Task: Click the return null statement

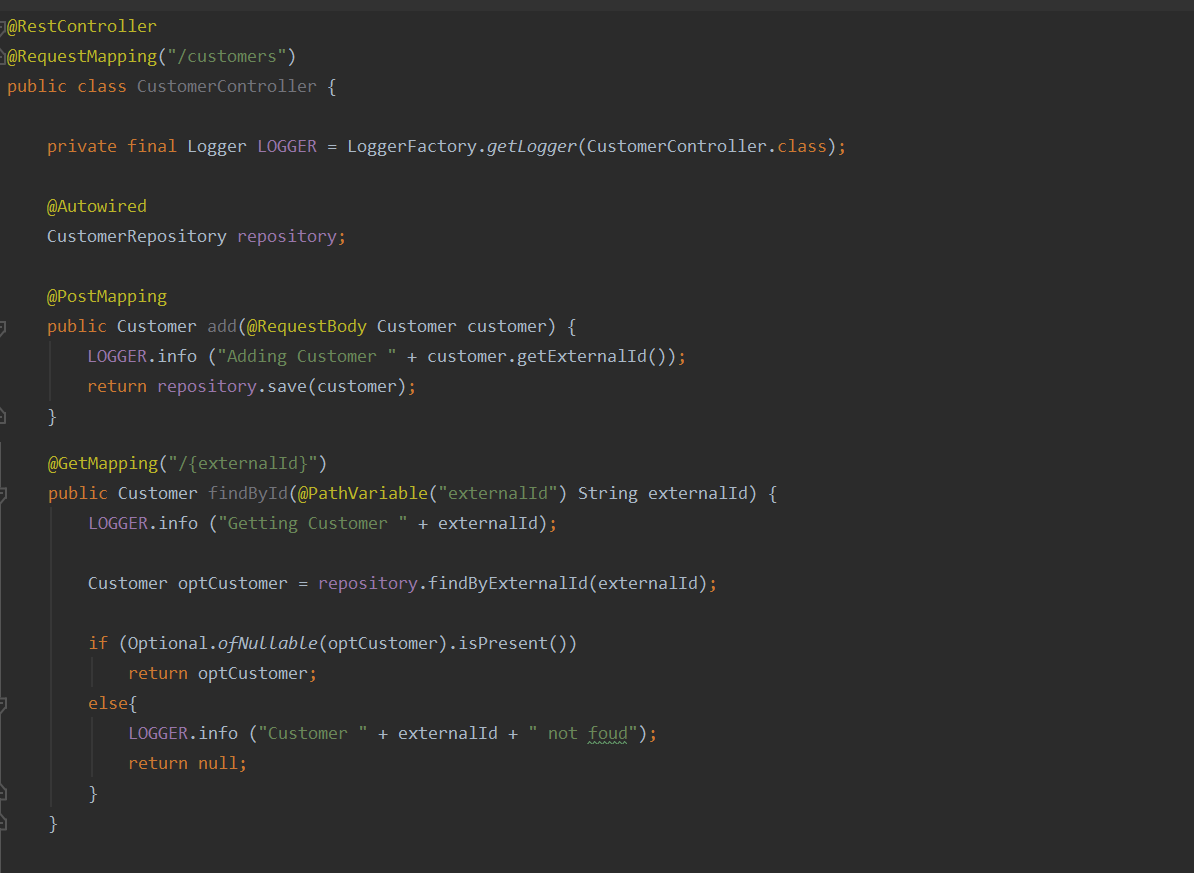Action: [187, 763]
